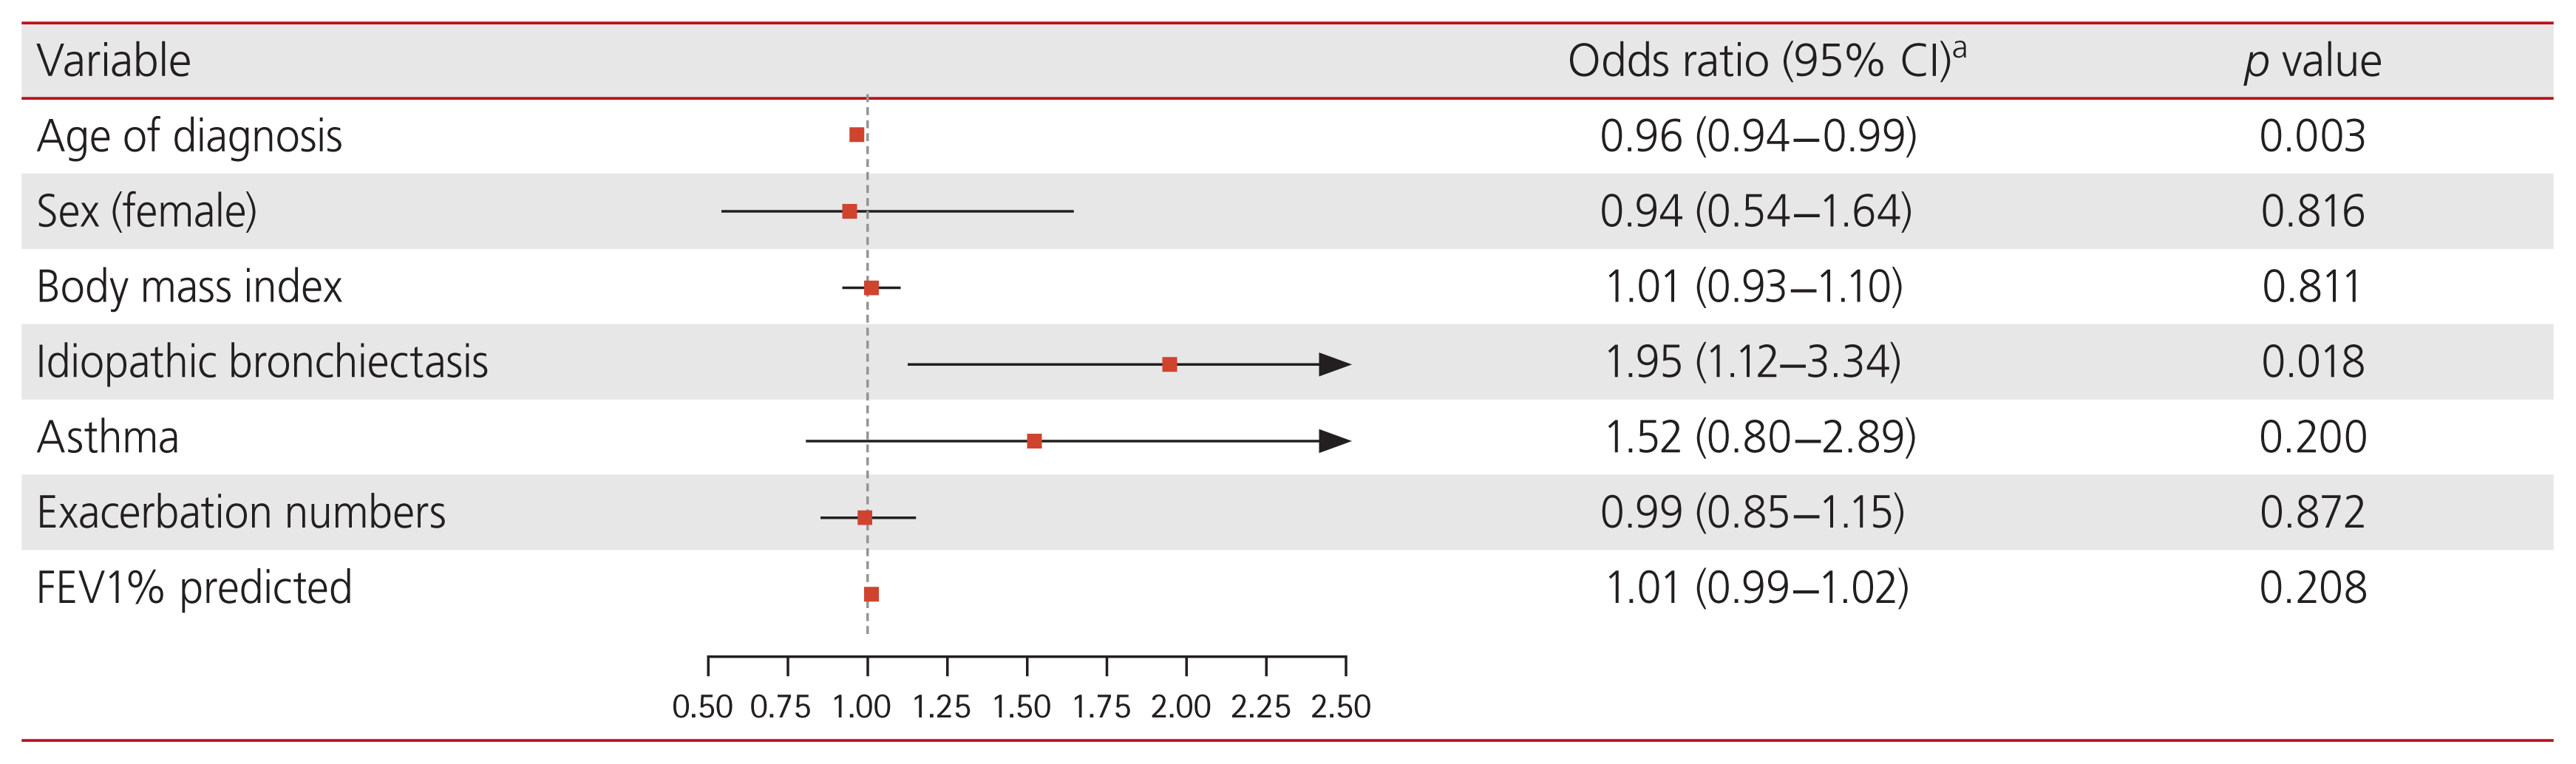Click the arrowhead on Idiopathic bronchiectasis interval

[1335, 364]
